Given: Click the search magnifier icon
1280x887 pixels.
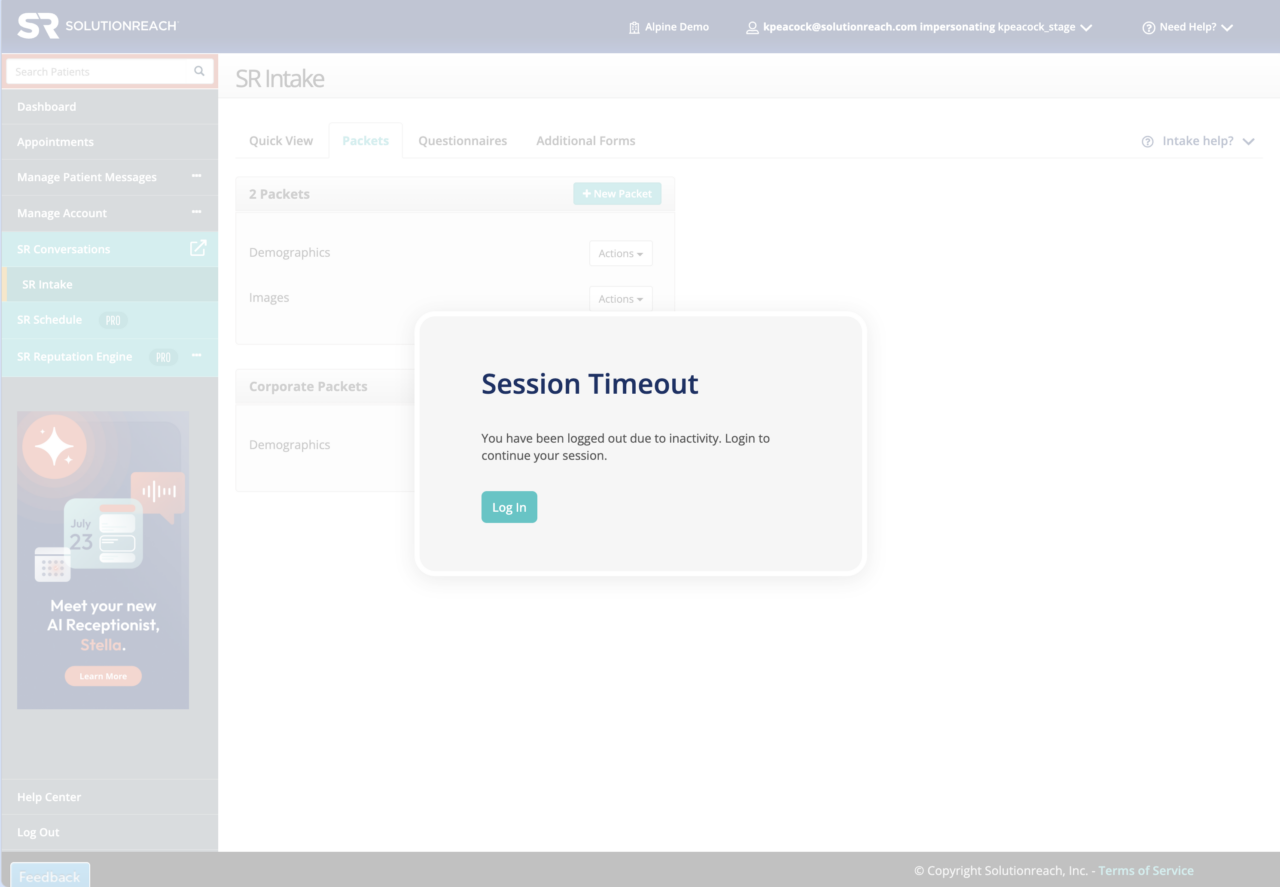Looking at the screenshot, I should 199,71.
